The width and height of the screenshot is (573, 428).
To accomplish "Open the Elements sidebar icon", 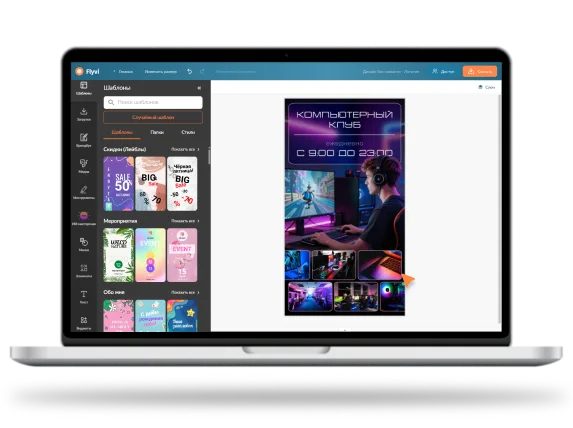I will point(84,270).
